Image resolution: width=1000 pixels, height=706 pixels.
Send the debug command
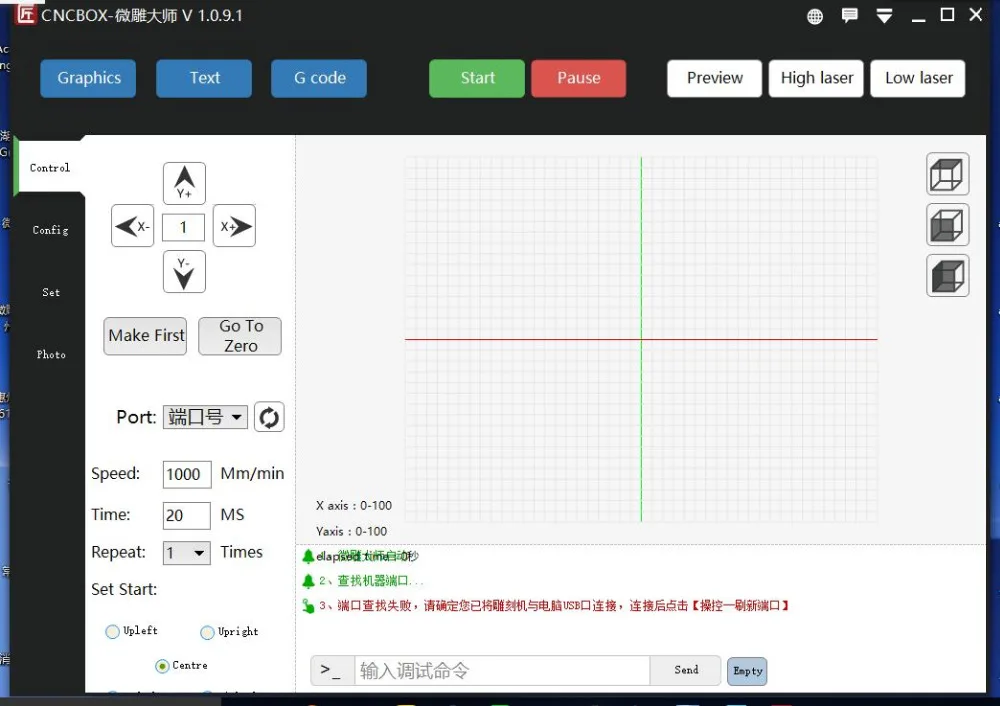click(686, 670)
